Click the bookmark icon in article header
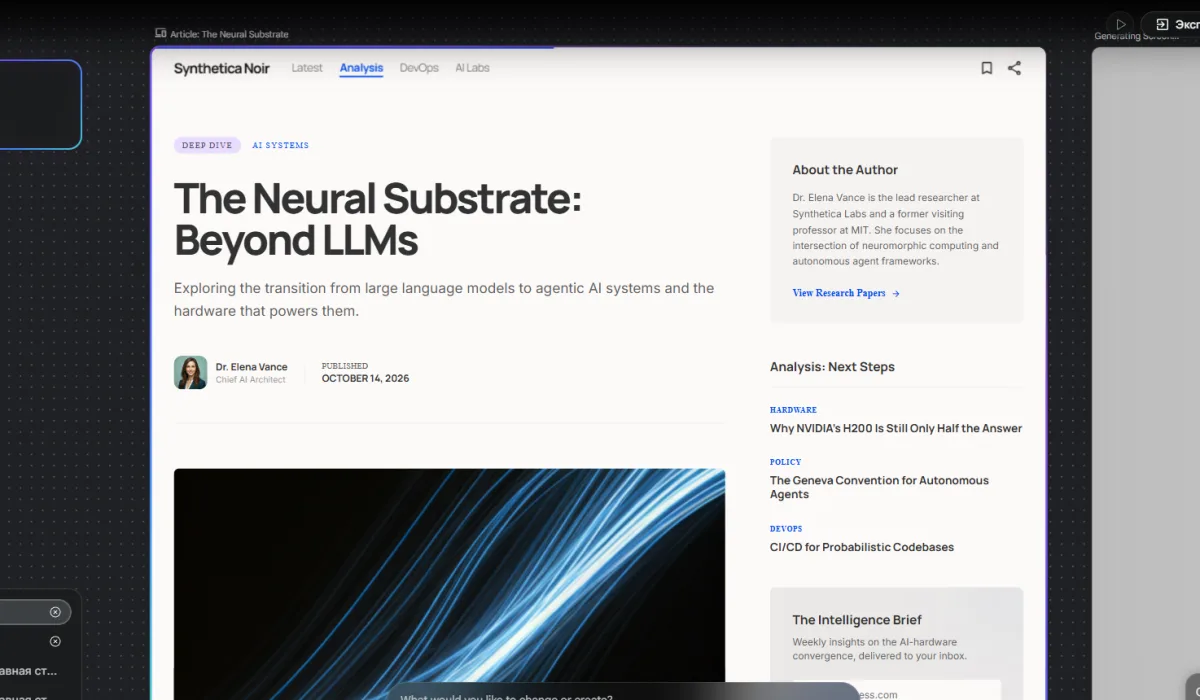The height and width of the screenshot is (700, 1200). pos(986,68)
